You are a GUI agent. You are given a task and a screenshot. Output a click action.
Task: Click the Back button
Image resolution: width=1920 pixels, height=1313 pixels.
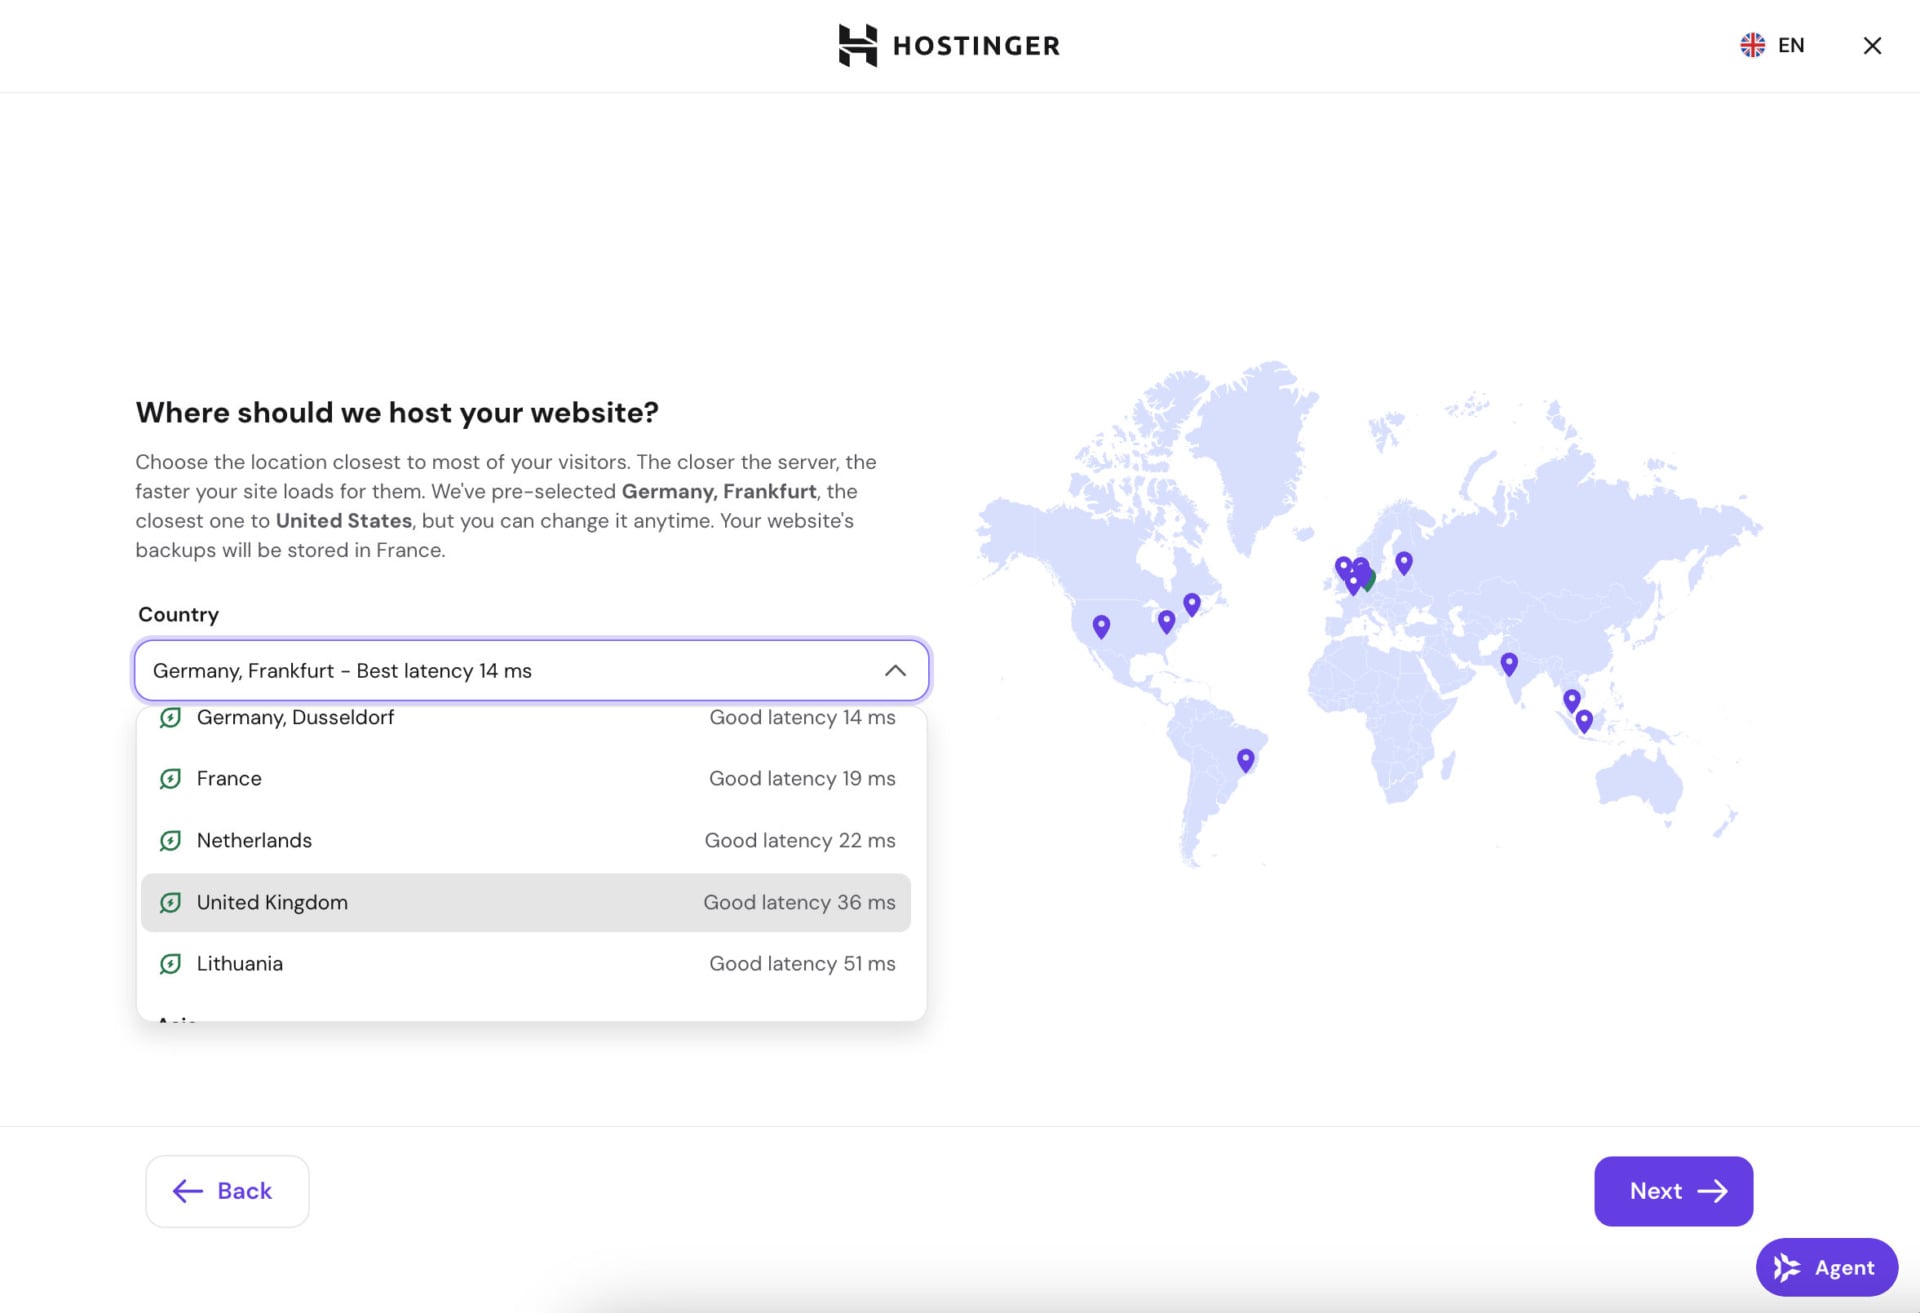point(227,1191)
